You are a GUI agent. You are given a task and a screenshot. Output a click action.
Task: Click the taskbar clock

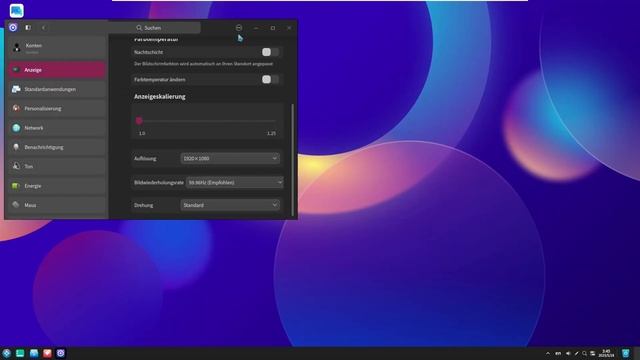[606, 353]
